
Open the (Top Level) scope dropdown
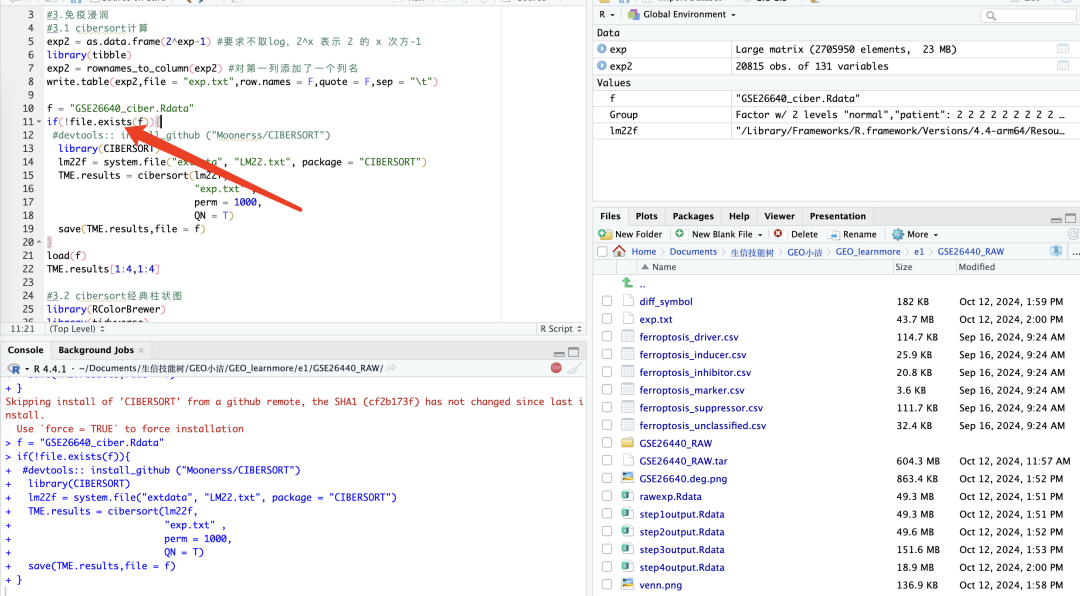coord(76,329)
